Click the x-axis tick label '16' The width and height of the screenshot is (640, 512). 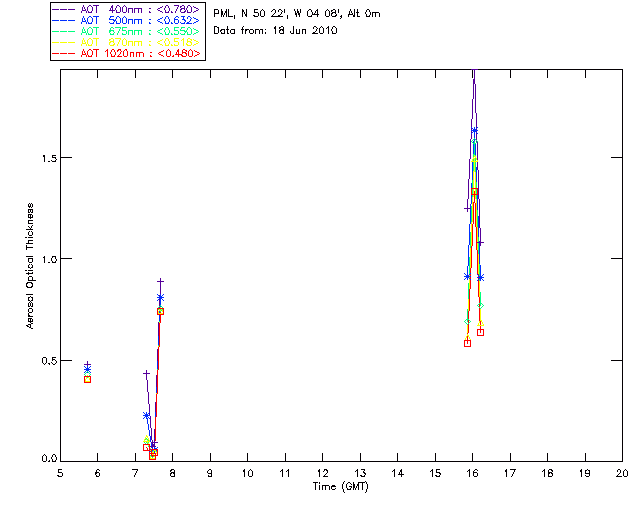coord(472,474)
